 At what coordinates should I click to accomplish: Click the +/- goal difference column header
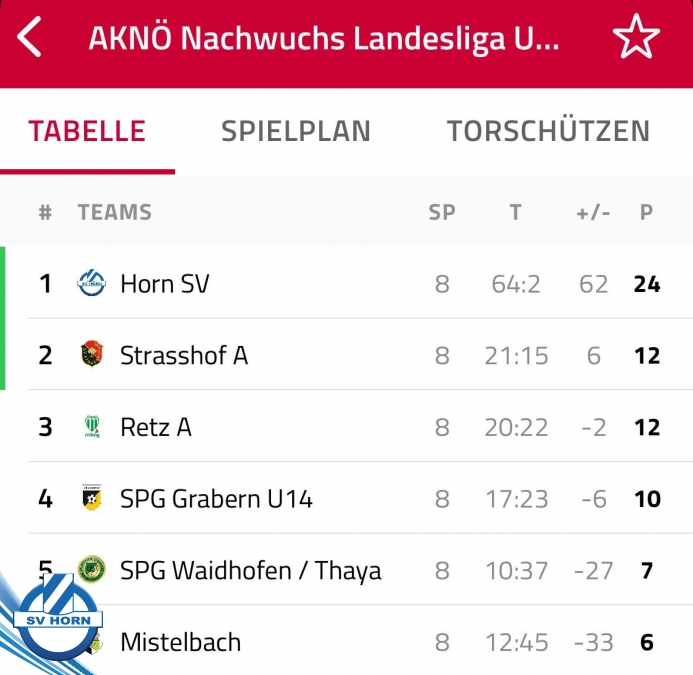[x=593, y=212]
